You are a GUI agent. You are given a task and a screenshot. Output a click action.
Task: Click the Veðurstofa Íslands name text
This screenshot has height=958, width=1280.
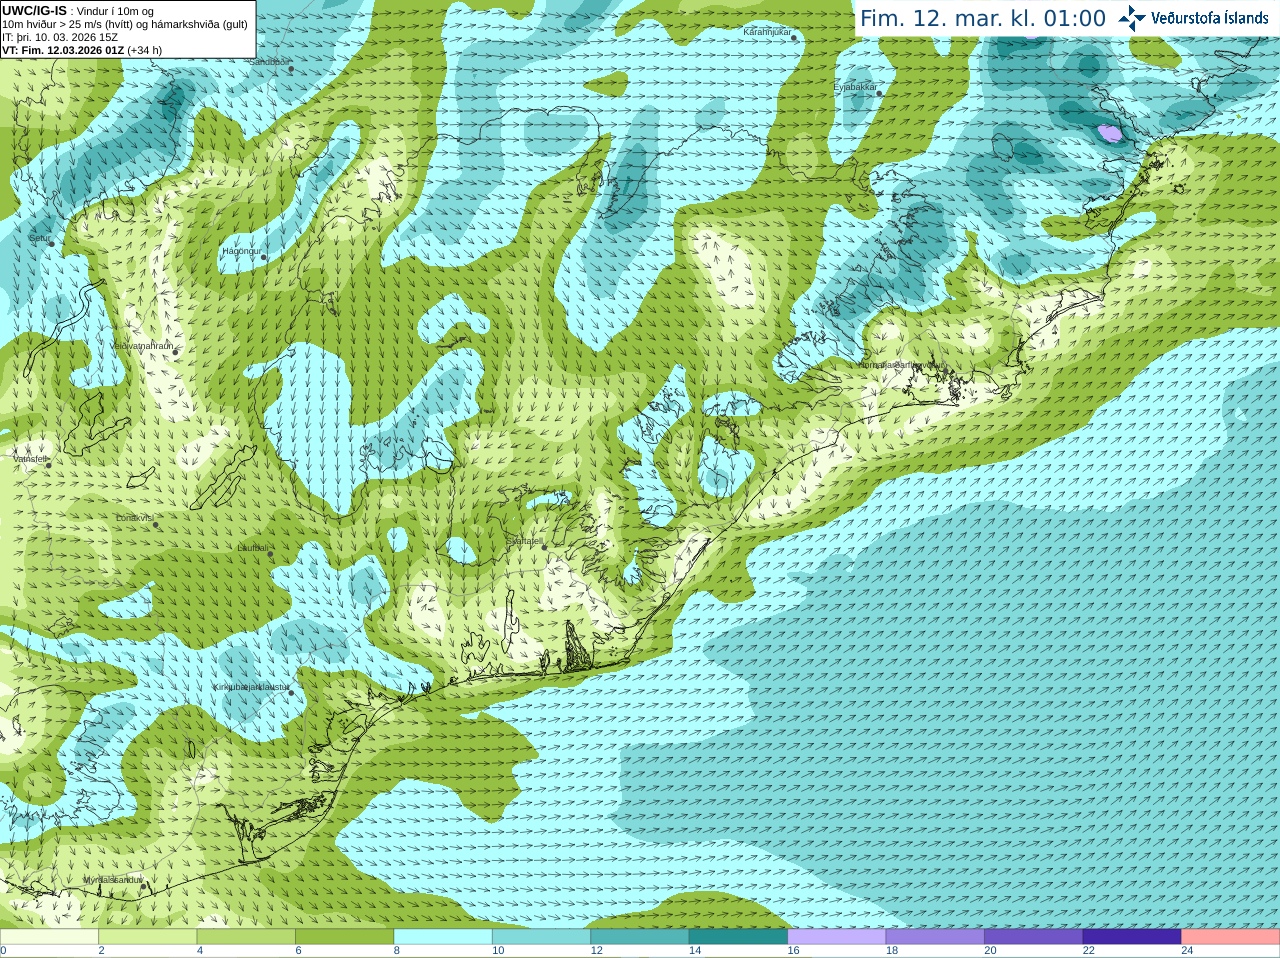pyautogui.click(x=1210, y=18)
